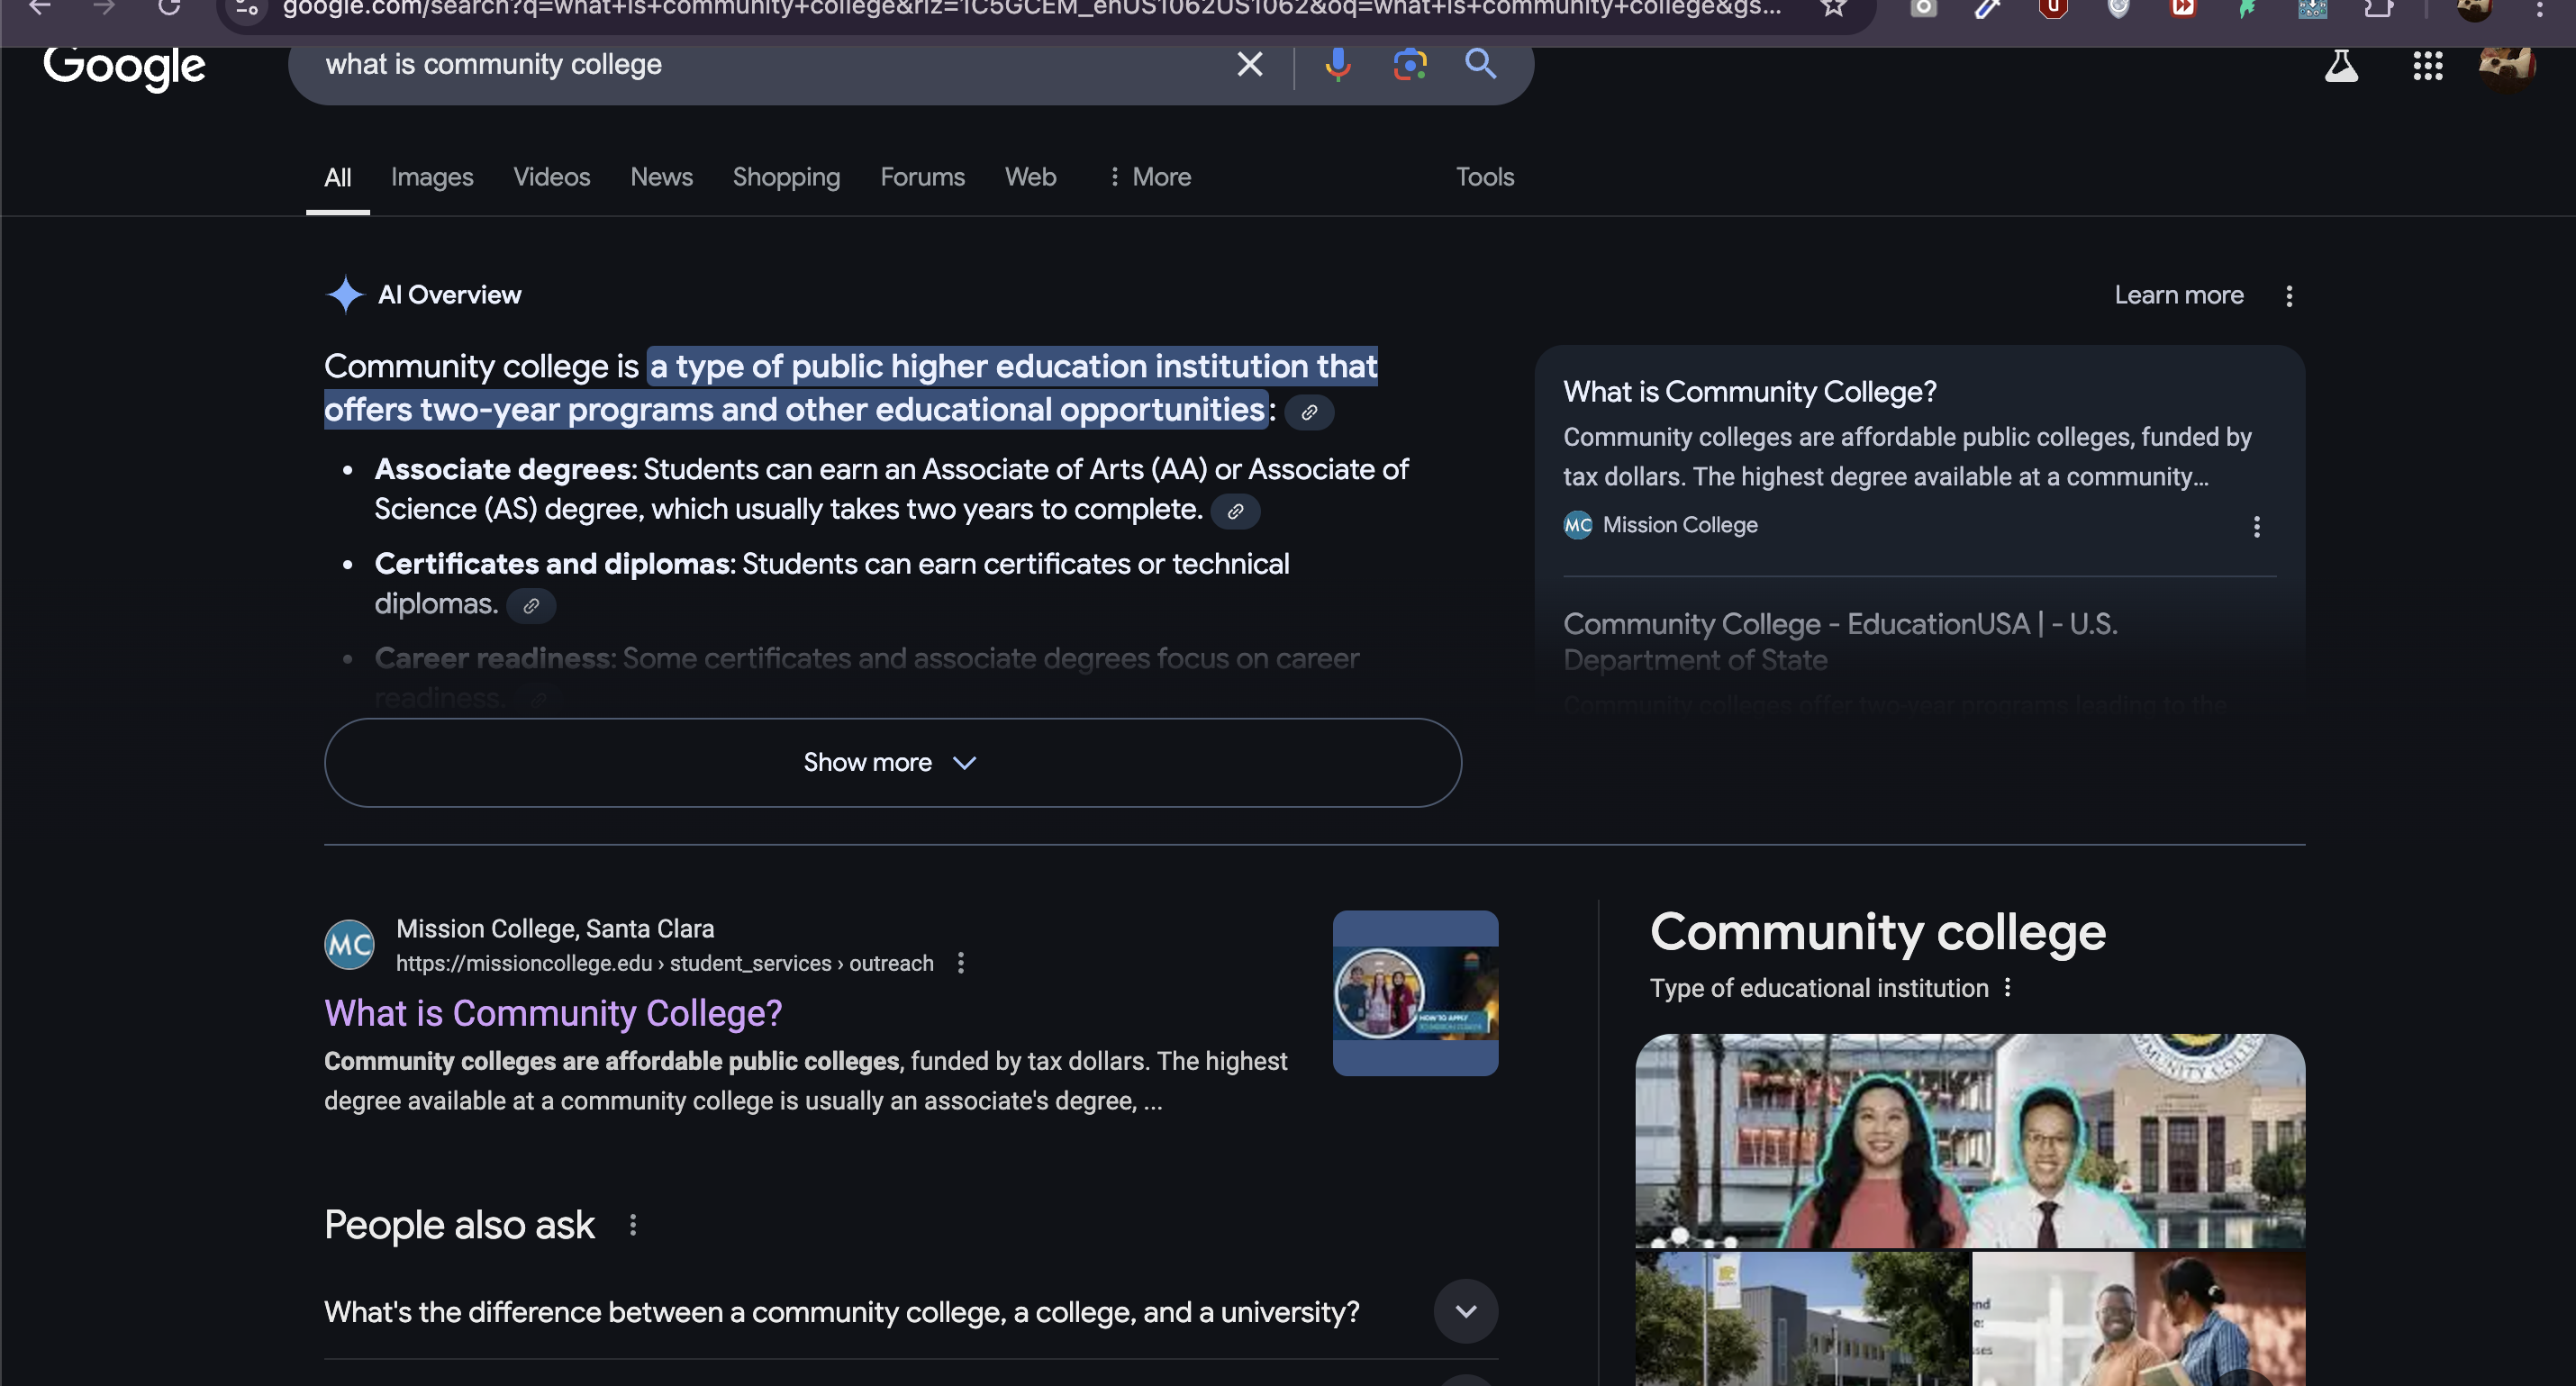Click the 'Career readiness' bullet heading

(491, 659)
